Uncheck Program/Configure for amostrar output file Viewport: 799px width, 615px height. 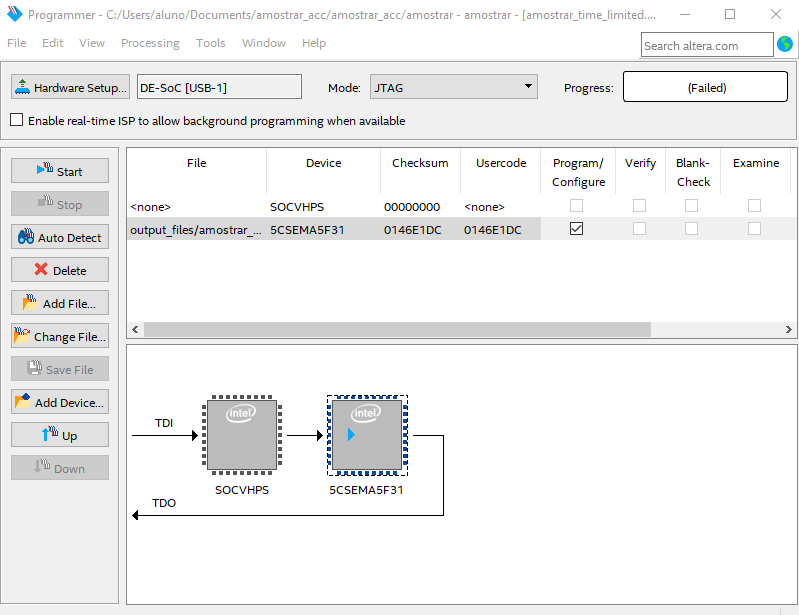(576, 229)
